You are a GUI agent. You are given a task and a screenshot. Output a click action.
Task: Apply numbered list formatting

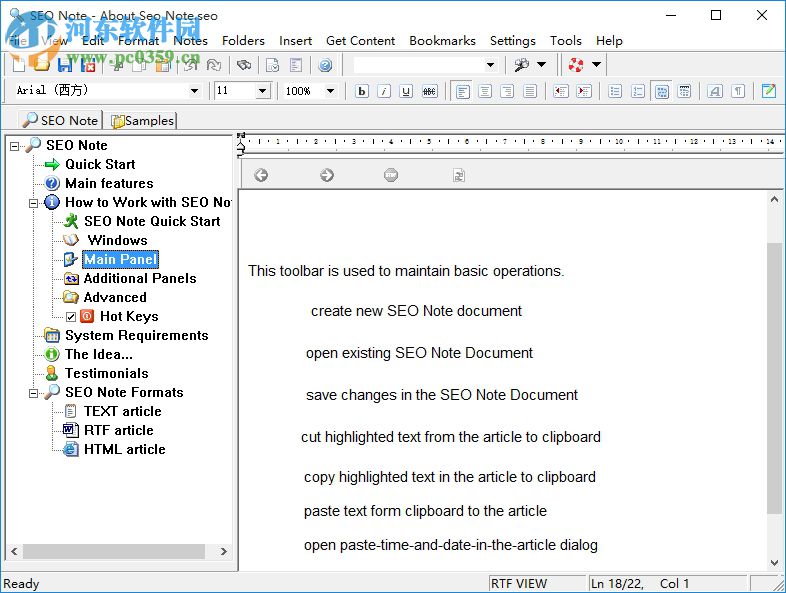point(638,91)
